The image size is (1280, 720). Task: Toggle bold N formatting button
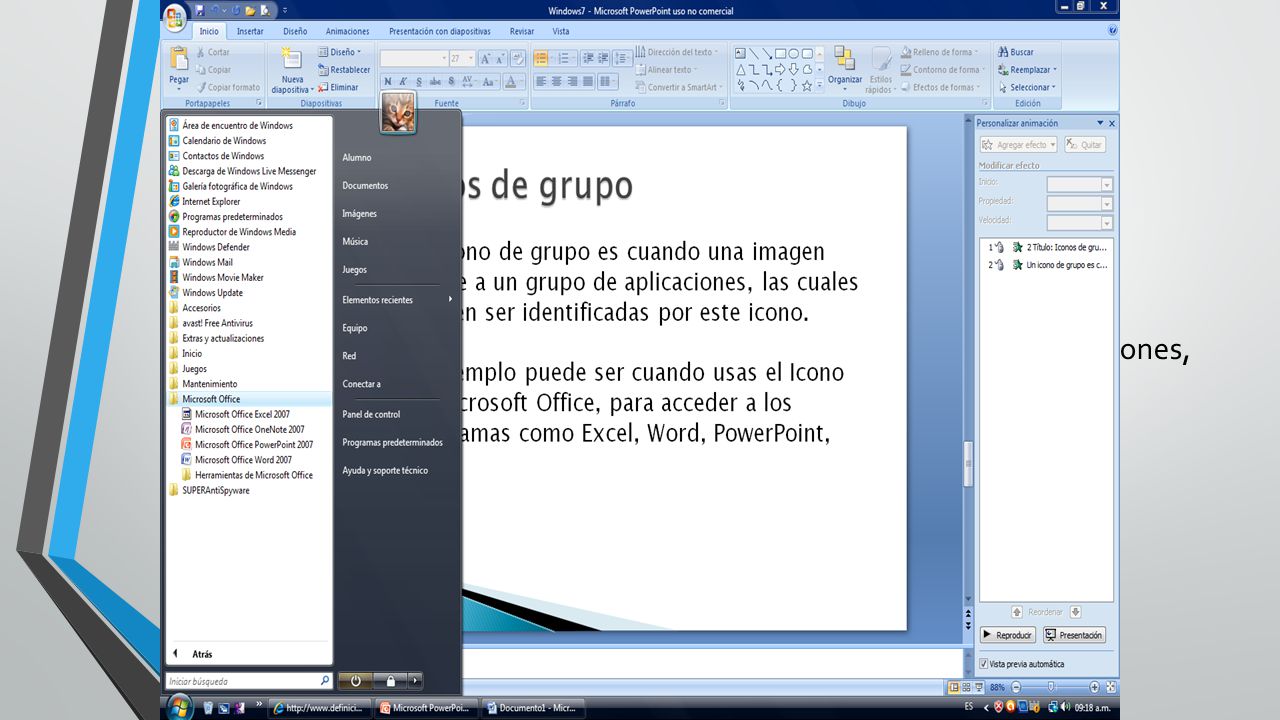click(388, 82)
